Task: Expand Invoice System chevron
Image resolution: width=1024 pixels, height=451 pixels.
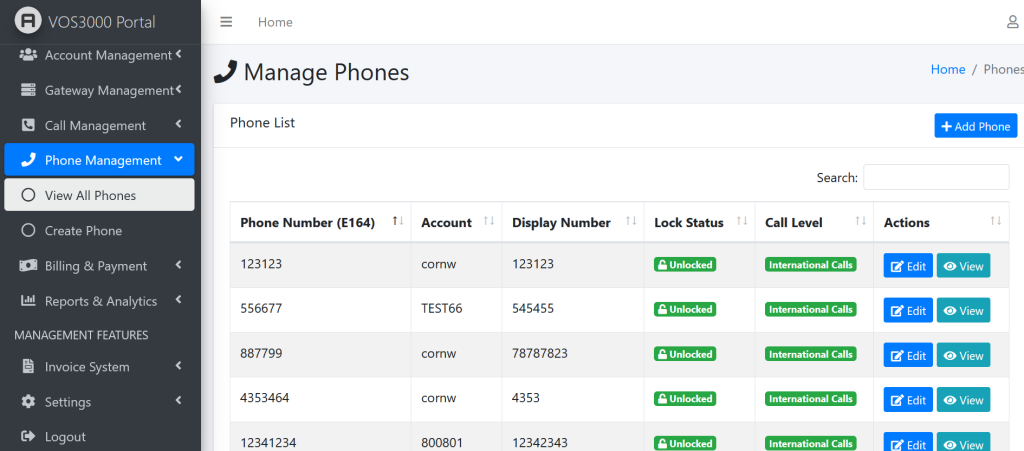Action: click(178, 365)
